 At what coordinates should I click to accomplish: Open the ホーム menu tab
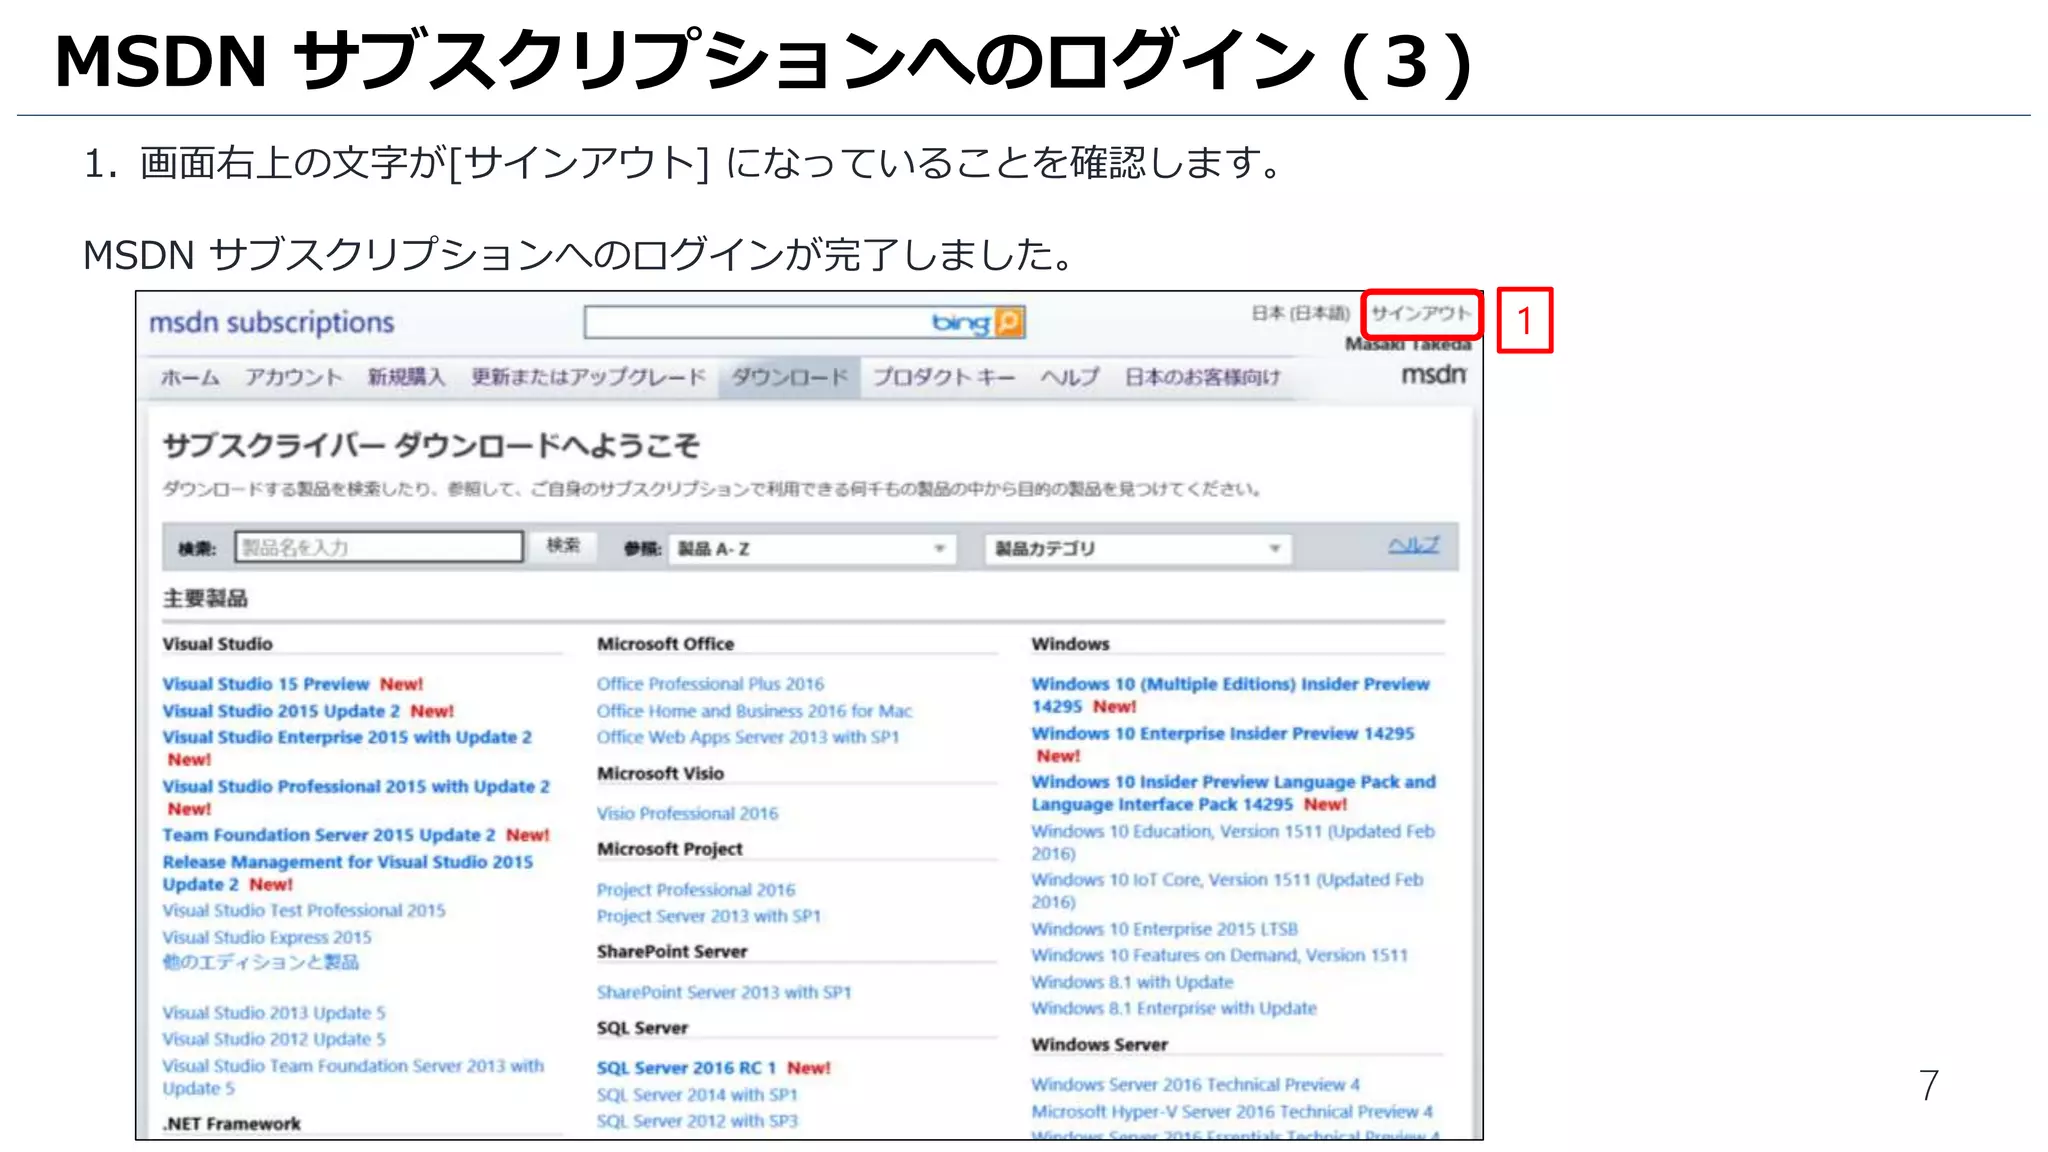tap(190, 377)
